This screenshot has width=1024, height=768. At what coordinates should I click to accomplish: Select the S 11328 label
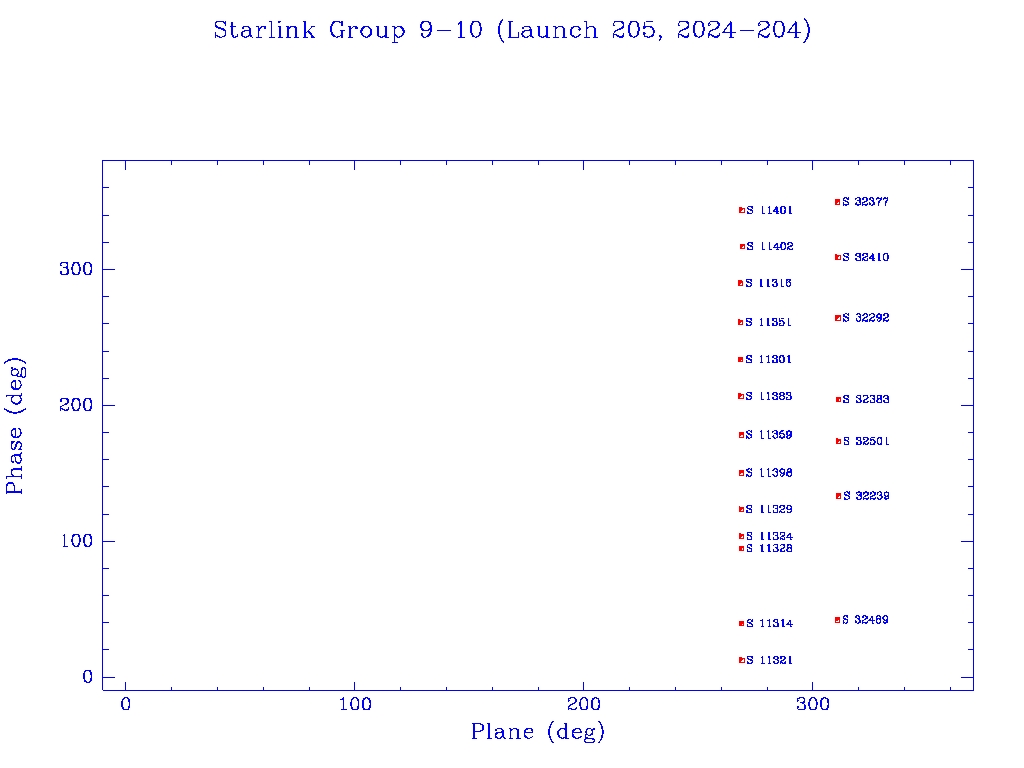pos(769,549)
